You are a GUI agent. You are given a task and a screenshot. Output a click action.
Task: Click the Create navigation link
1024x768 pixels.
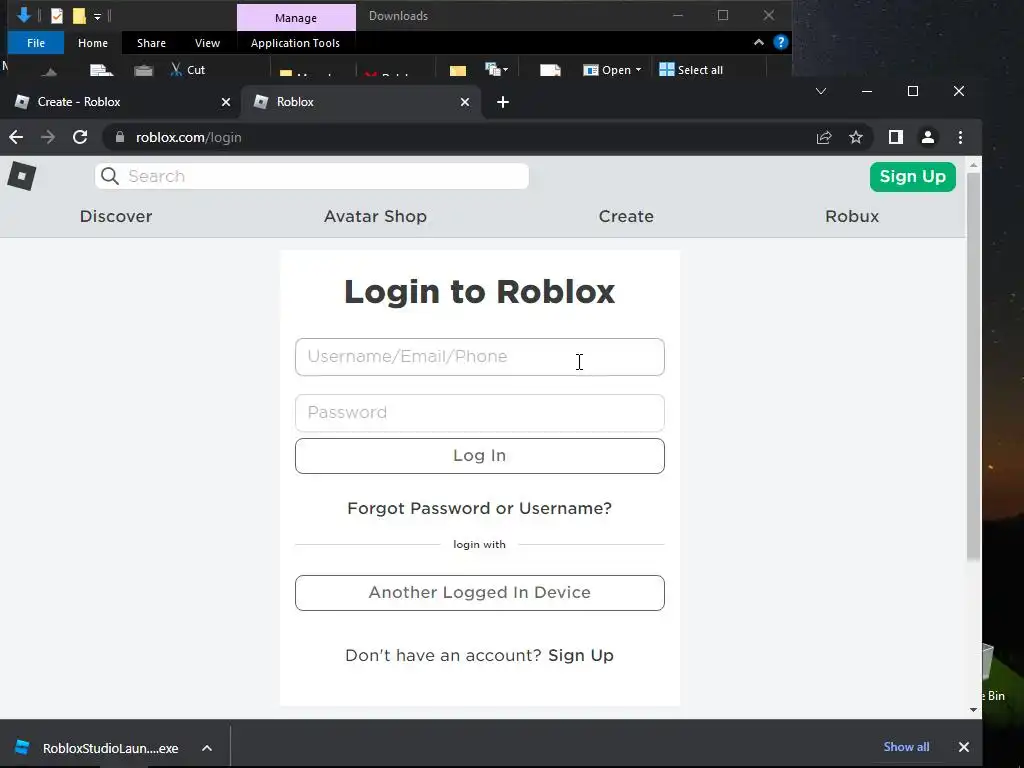pos(626,216)
